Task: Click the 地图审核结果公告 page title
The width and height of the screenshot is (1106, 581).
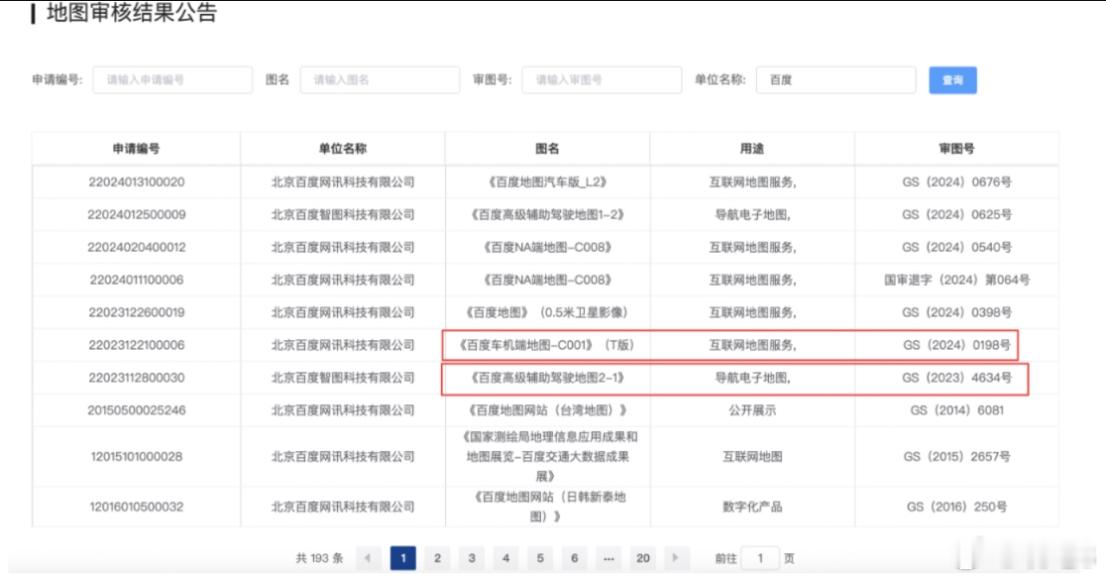Action: 131,12
